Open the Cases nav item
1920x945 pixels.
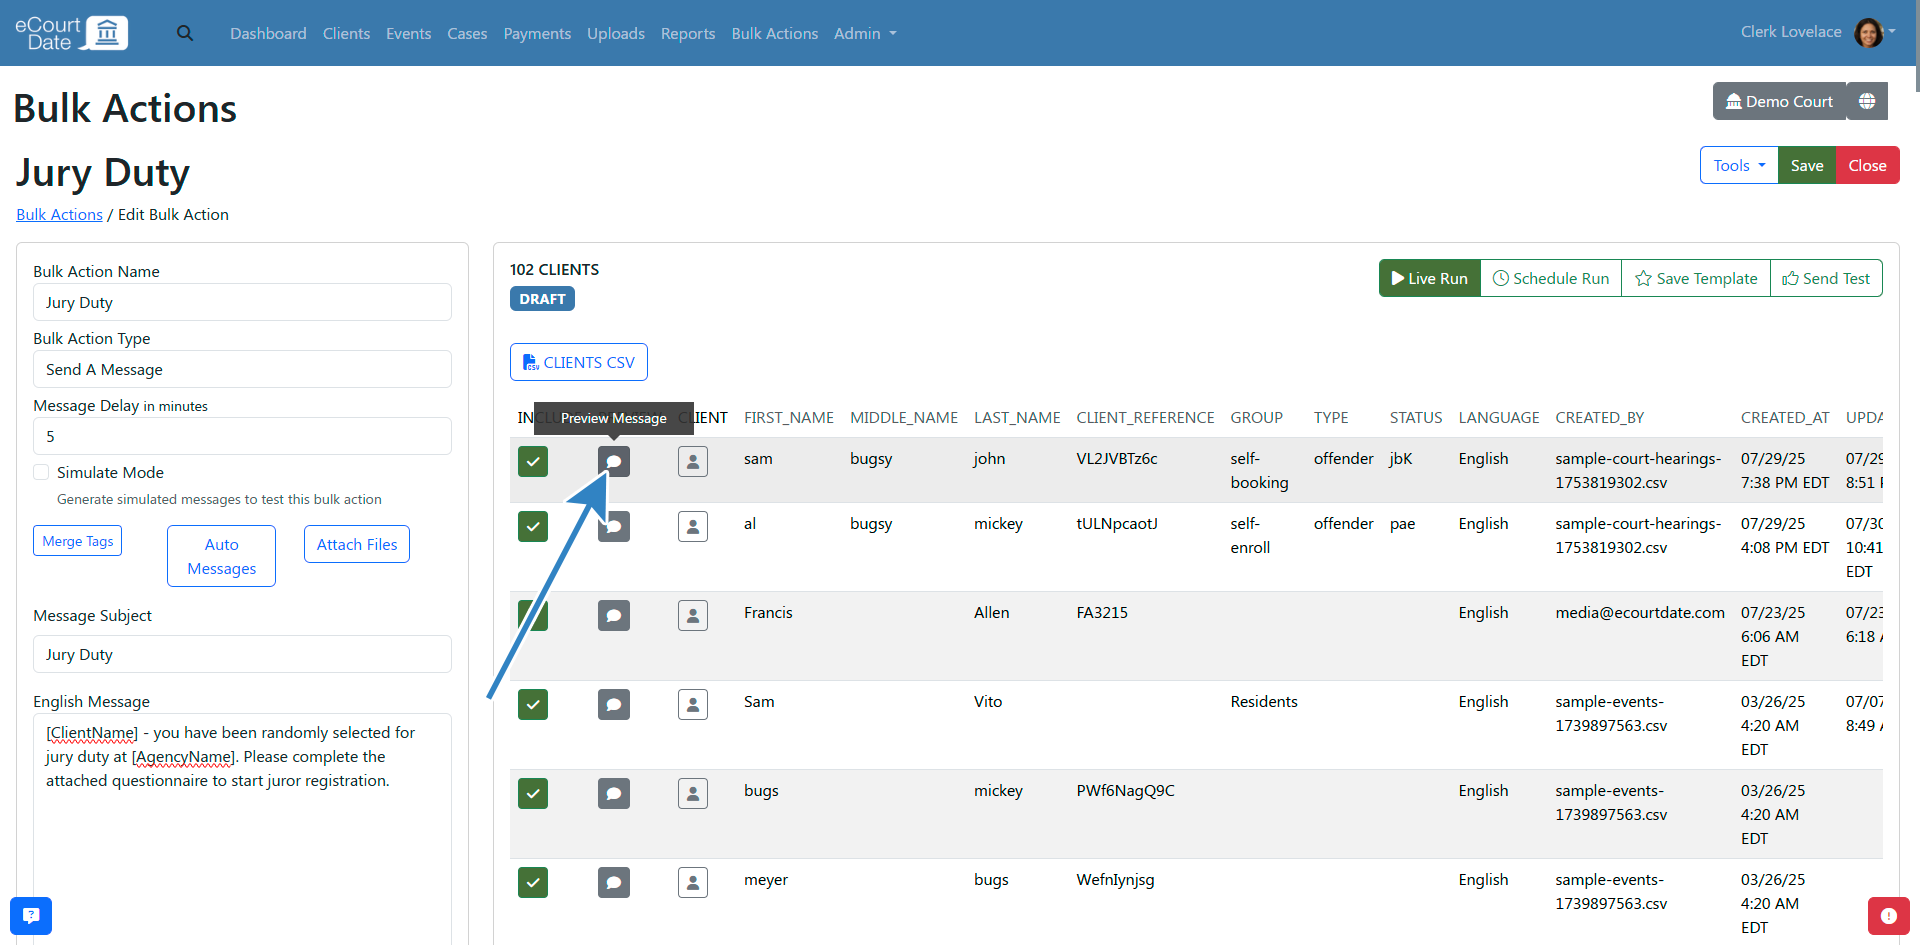click(467, 33)
